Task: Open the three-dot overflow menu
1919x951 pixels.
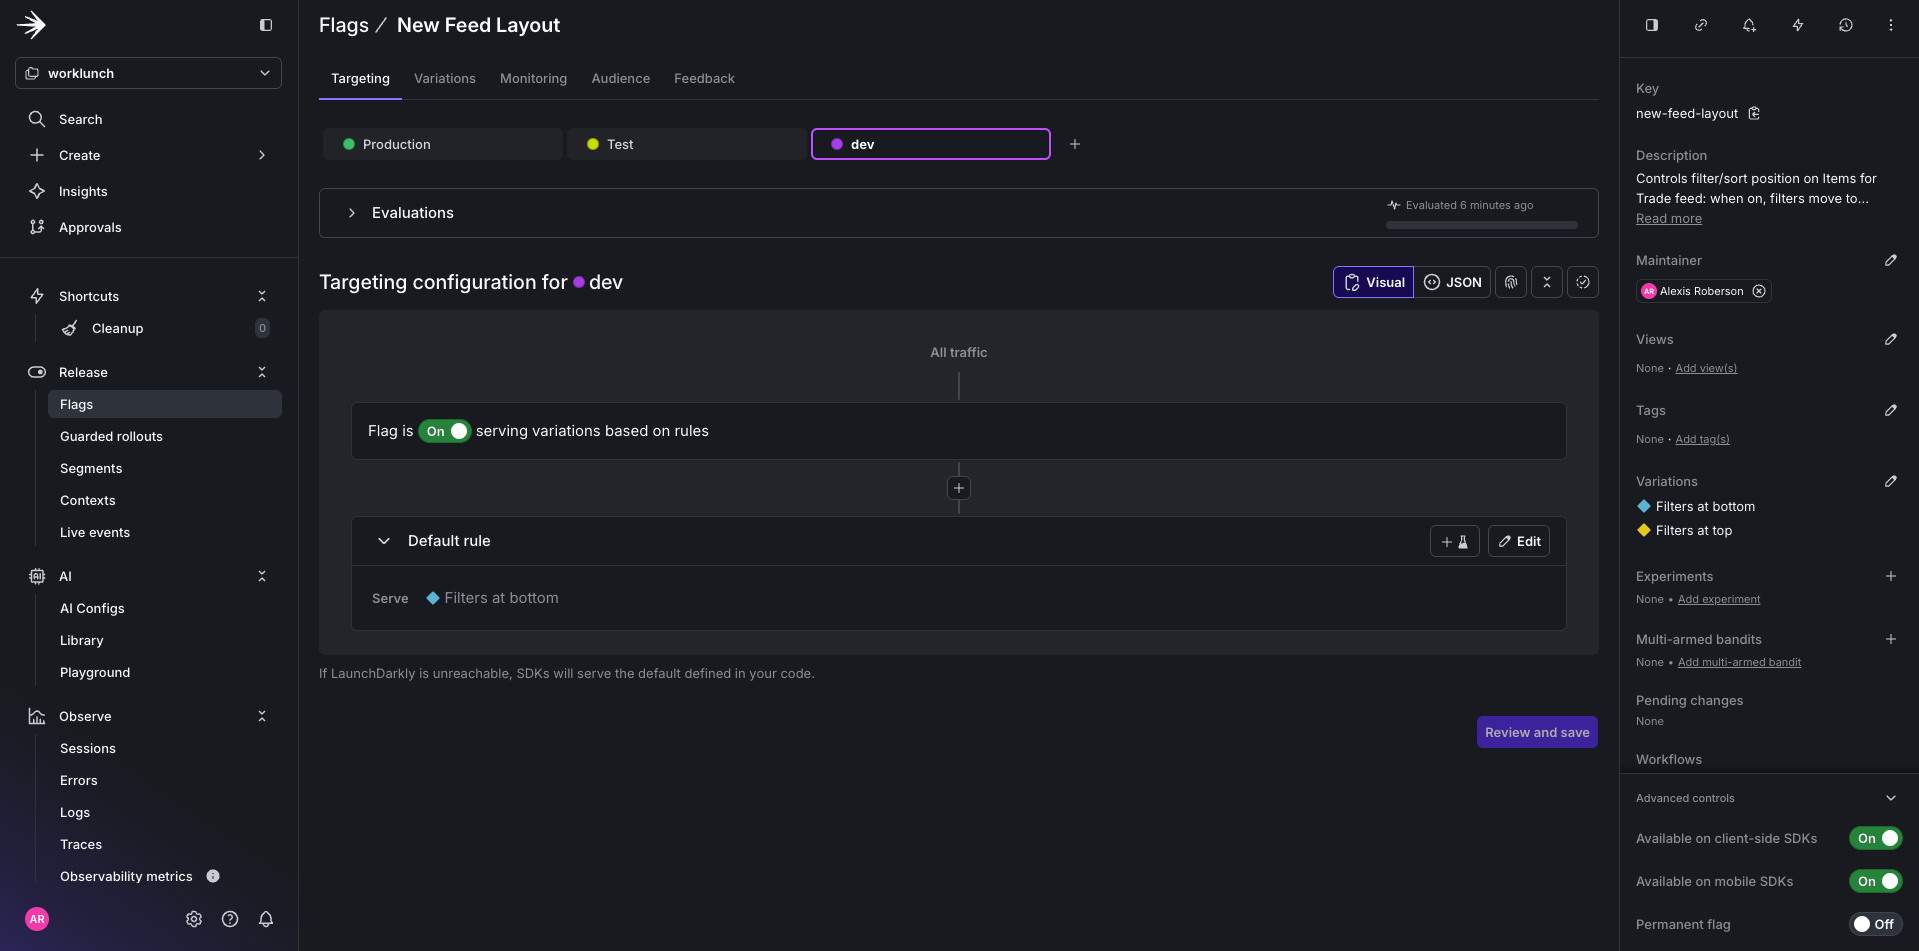Action: pyautogui.click(x=1891, y=25)
